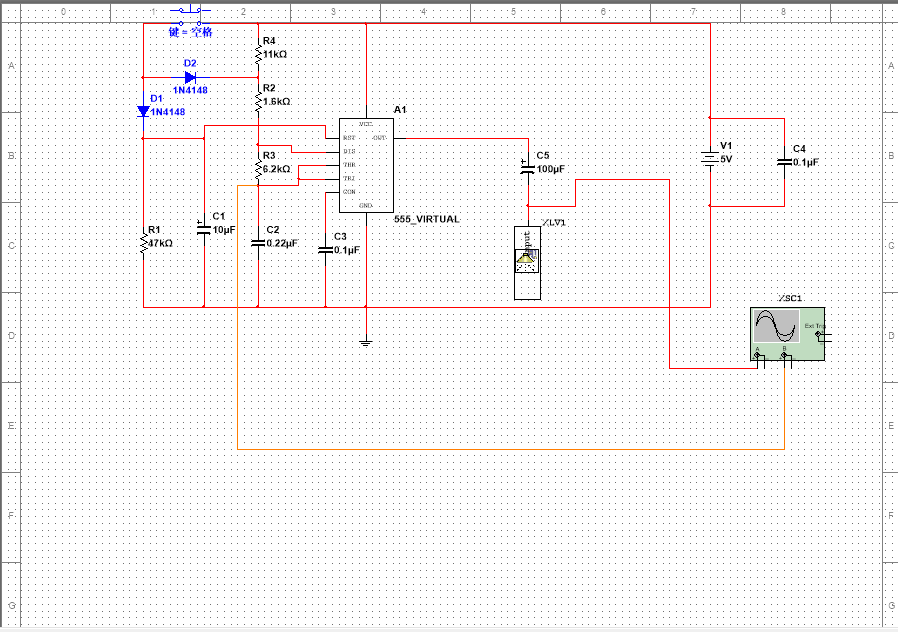Click the oscilloscope channel A terminal
This screenshot has width=898, height=632.
click(x=758, y=357)
